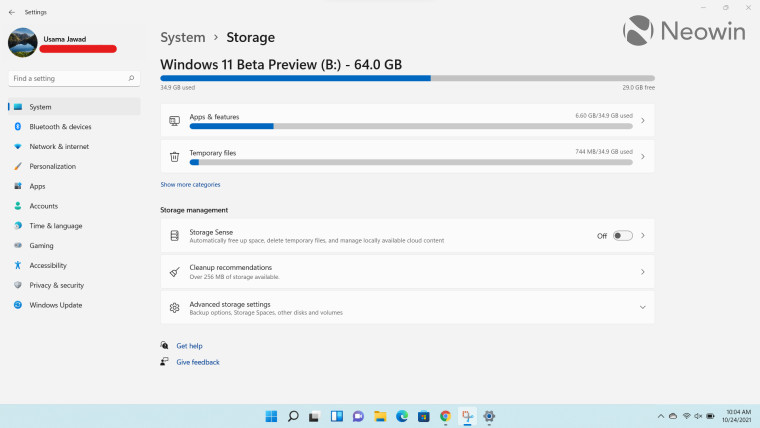
Task: Go back using the Settings back arrow
Action: (12, 12)
